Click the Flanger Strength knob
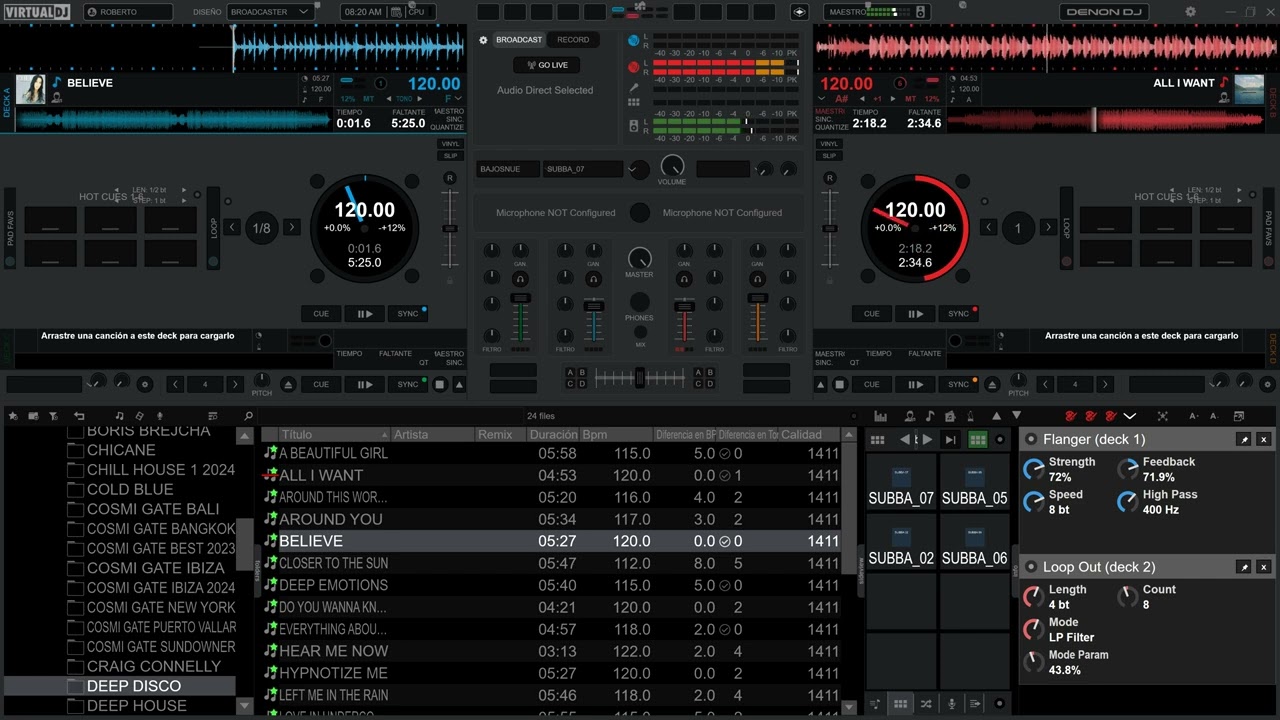Viewport: 1280px width, 720px height. click(x=1033, y=470)
